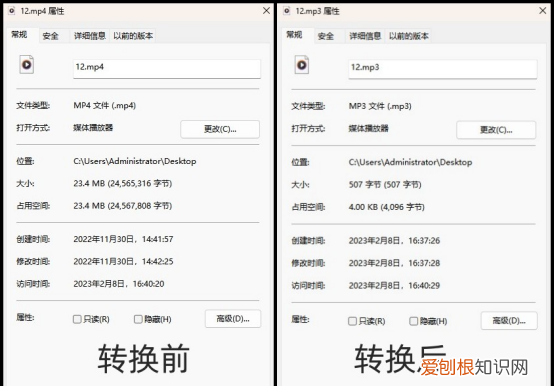This screenshot has height=386, width=554.
Task: Select the MP4 文件 (.mp4) file type text
Action: pos(105,105)
